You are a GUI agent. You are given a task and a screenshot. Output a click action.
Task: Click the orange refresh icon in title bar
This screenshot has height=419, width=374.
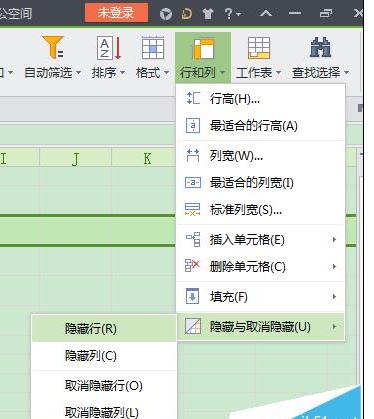tap(187, 14)
